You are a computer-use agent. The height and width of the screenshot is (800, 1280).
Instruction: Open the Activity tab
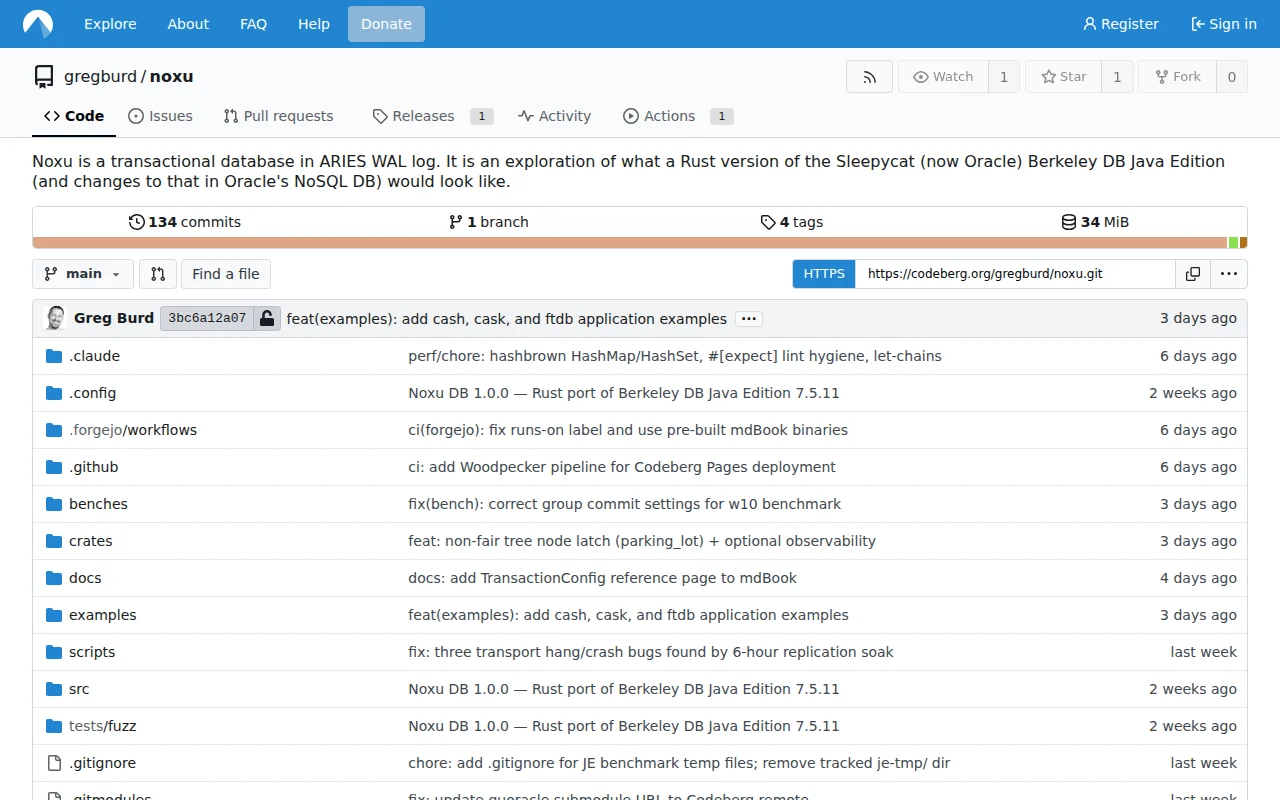point(555,116)
